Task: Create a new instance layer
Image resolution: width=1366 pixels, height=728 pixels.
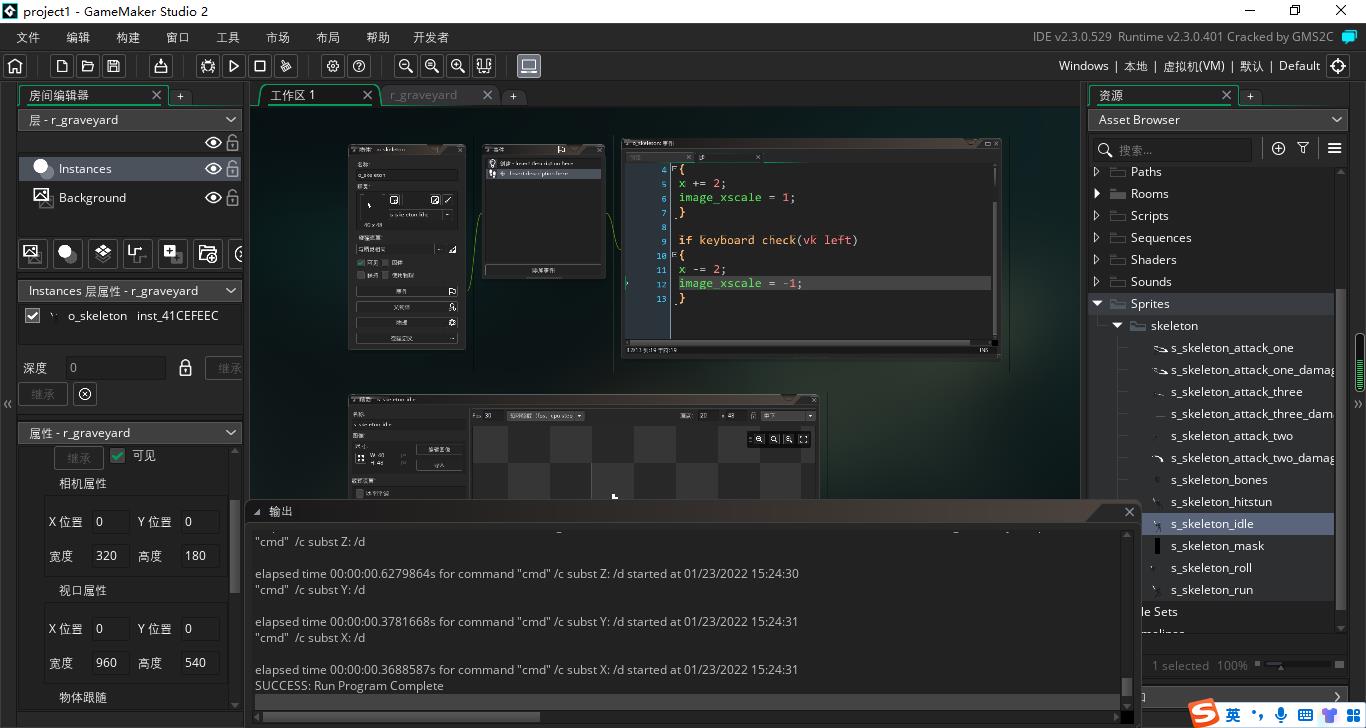Action: coord(67,253)
